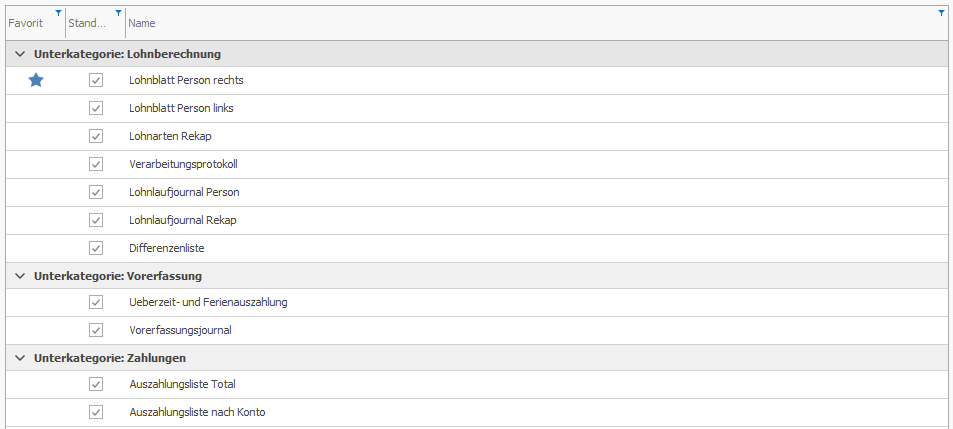Collapse the Unterkategorie Lohnberechnung group
The height and width of the screenshot is (429, 953).
coord(20,54)
